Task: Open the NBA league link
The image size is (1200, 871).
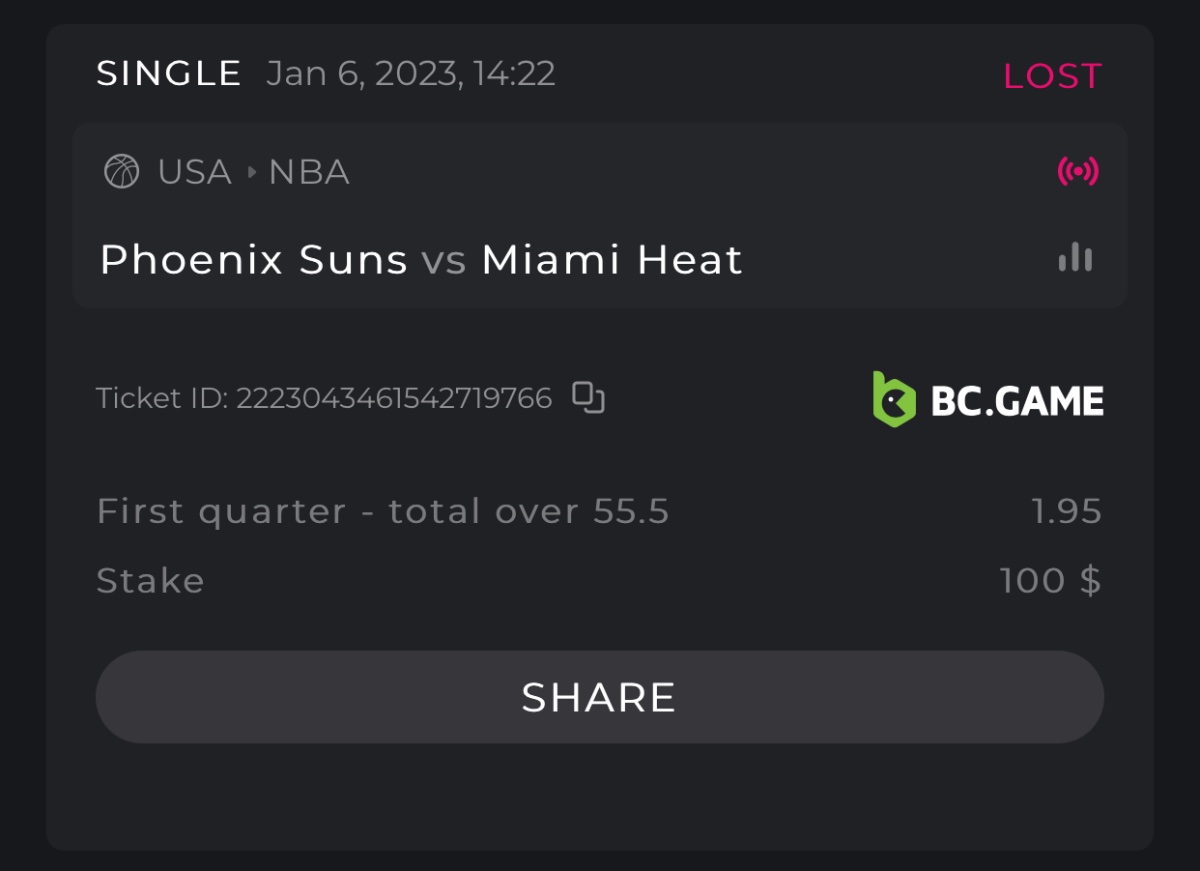Action: point(309,172)
